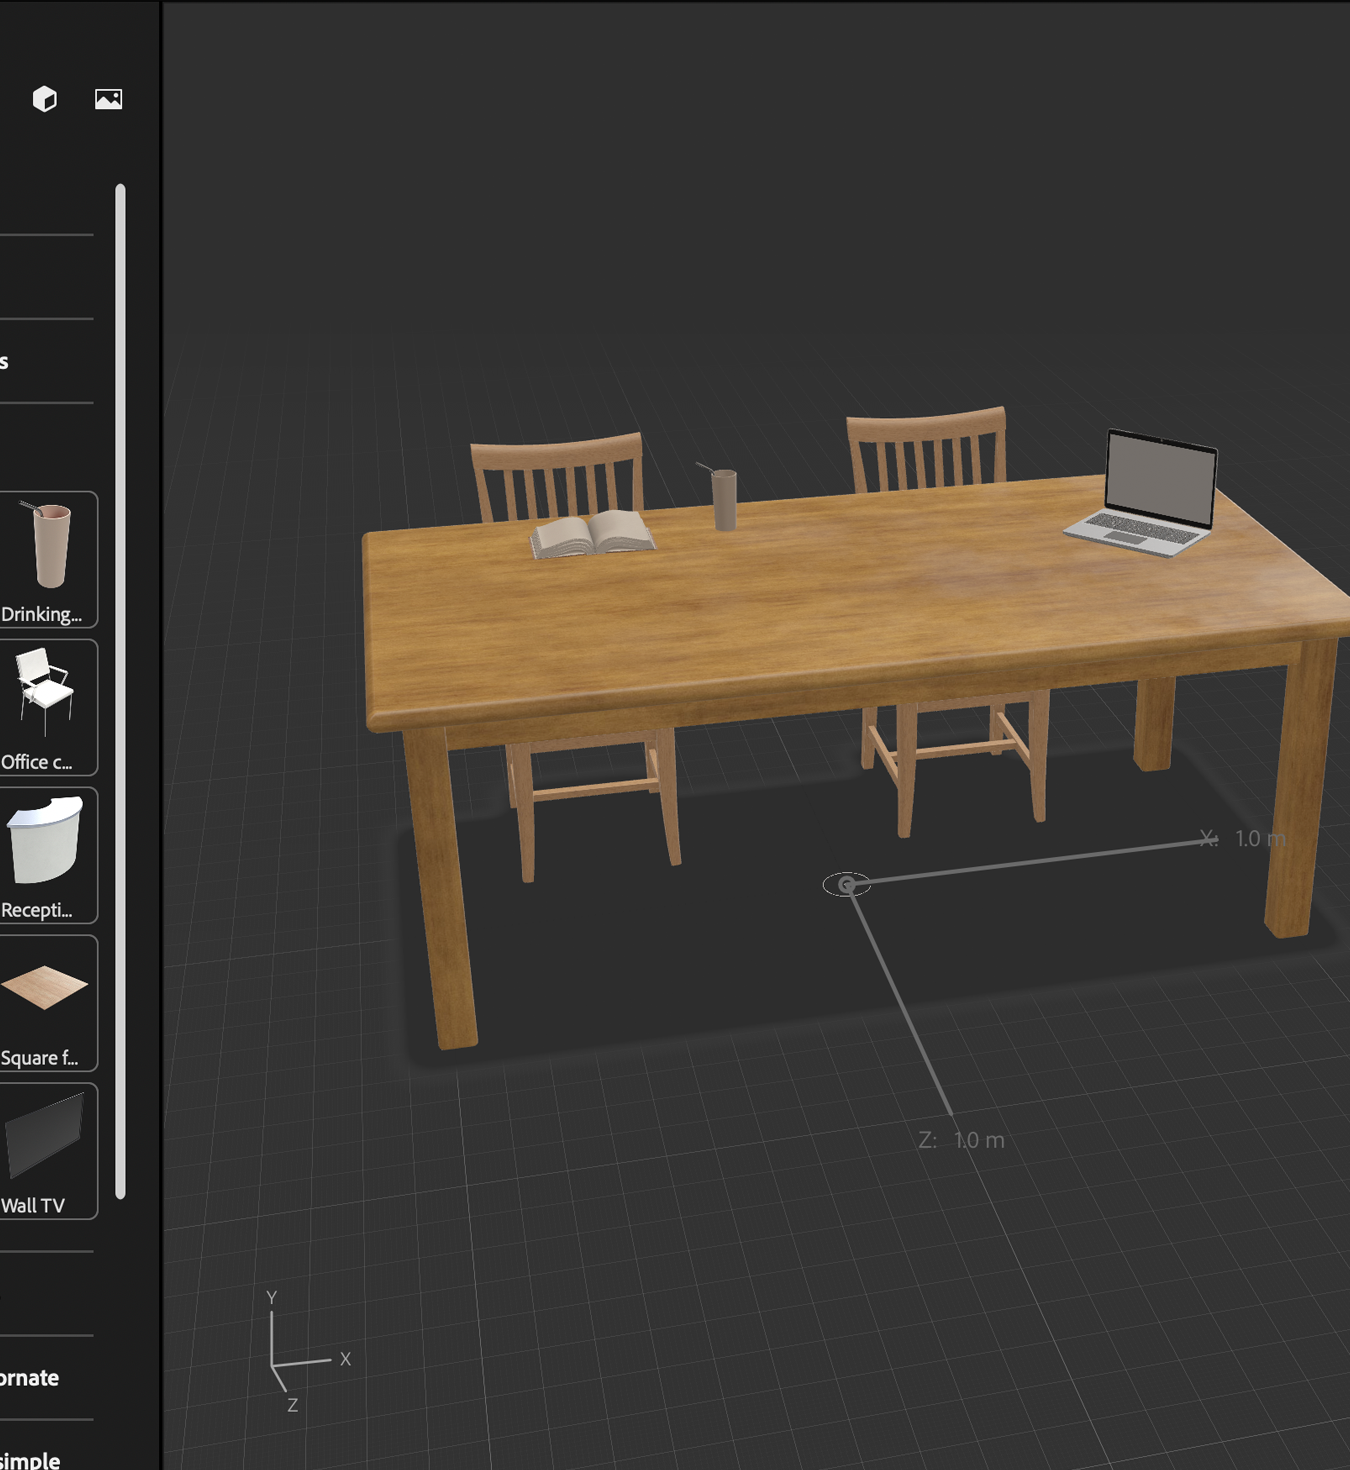Click the X axis on the orientation widget
The height and width of the screenshot is (1470, 1350).
[345, 1358]
